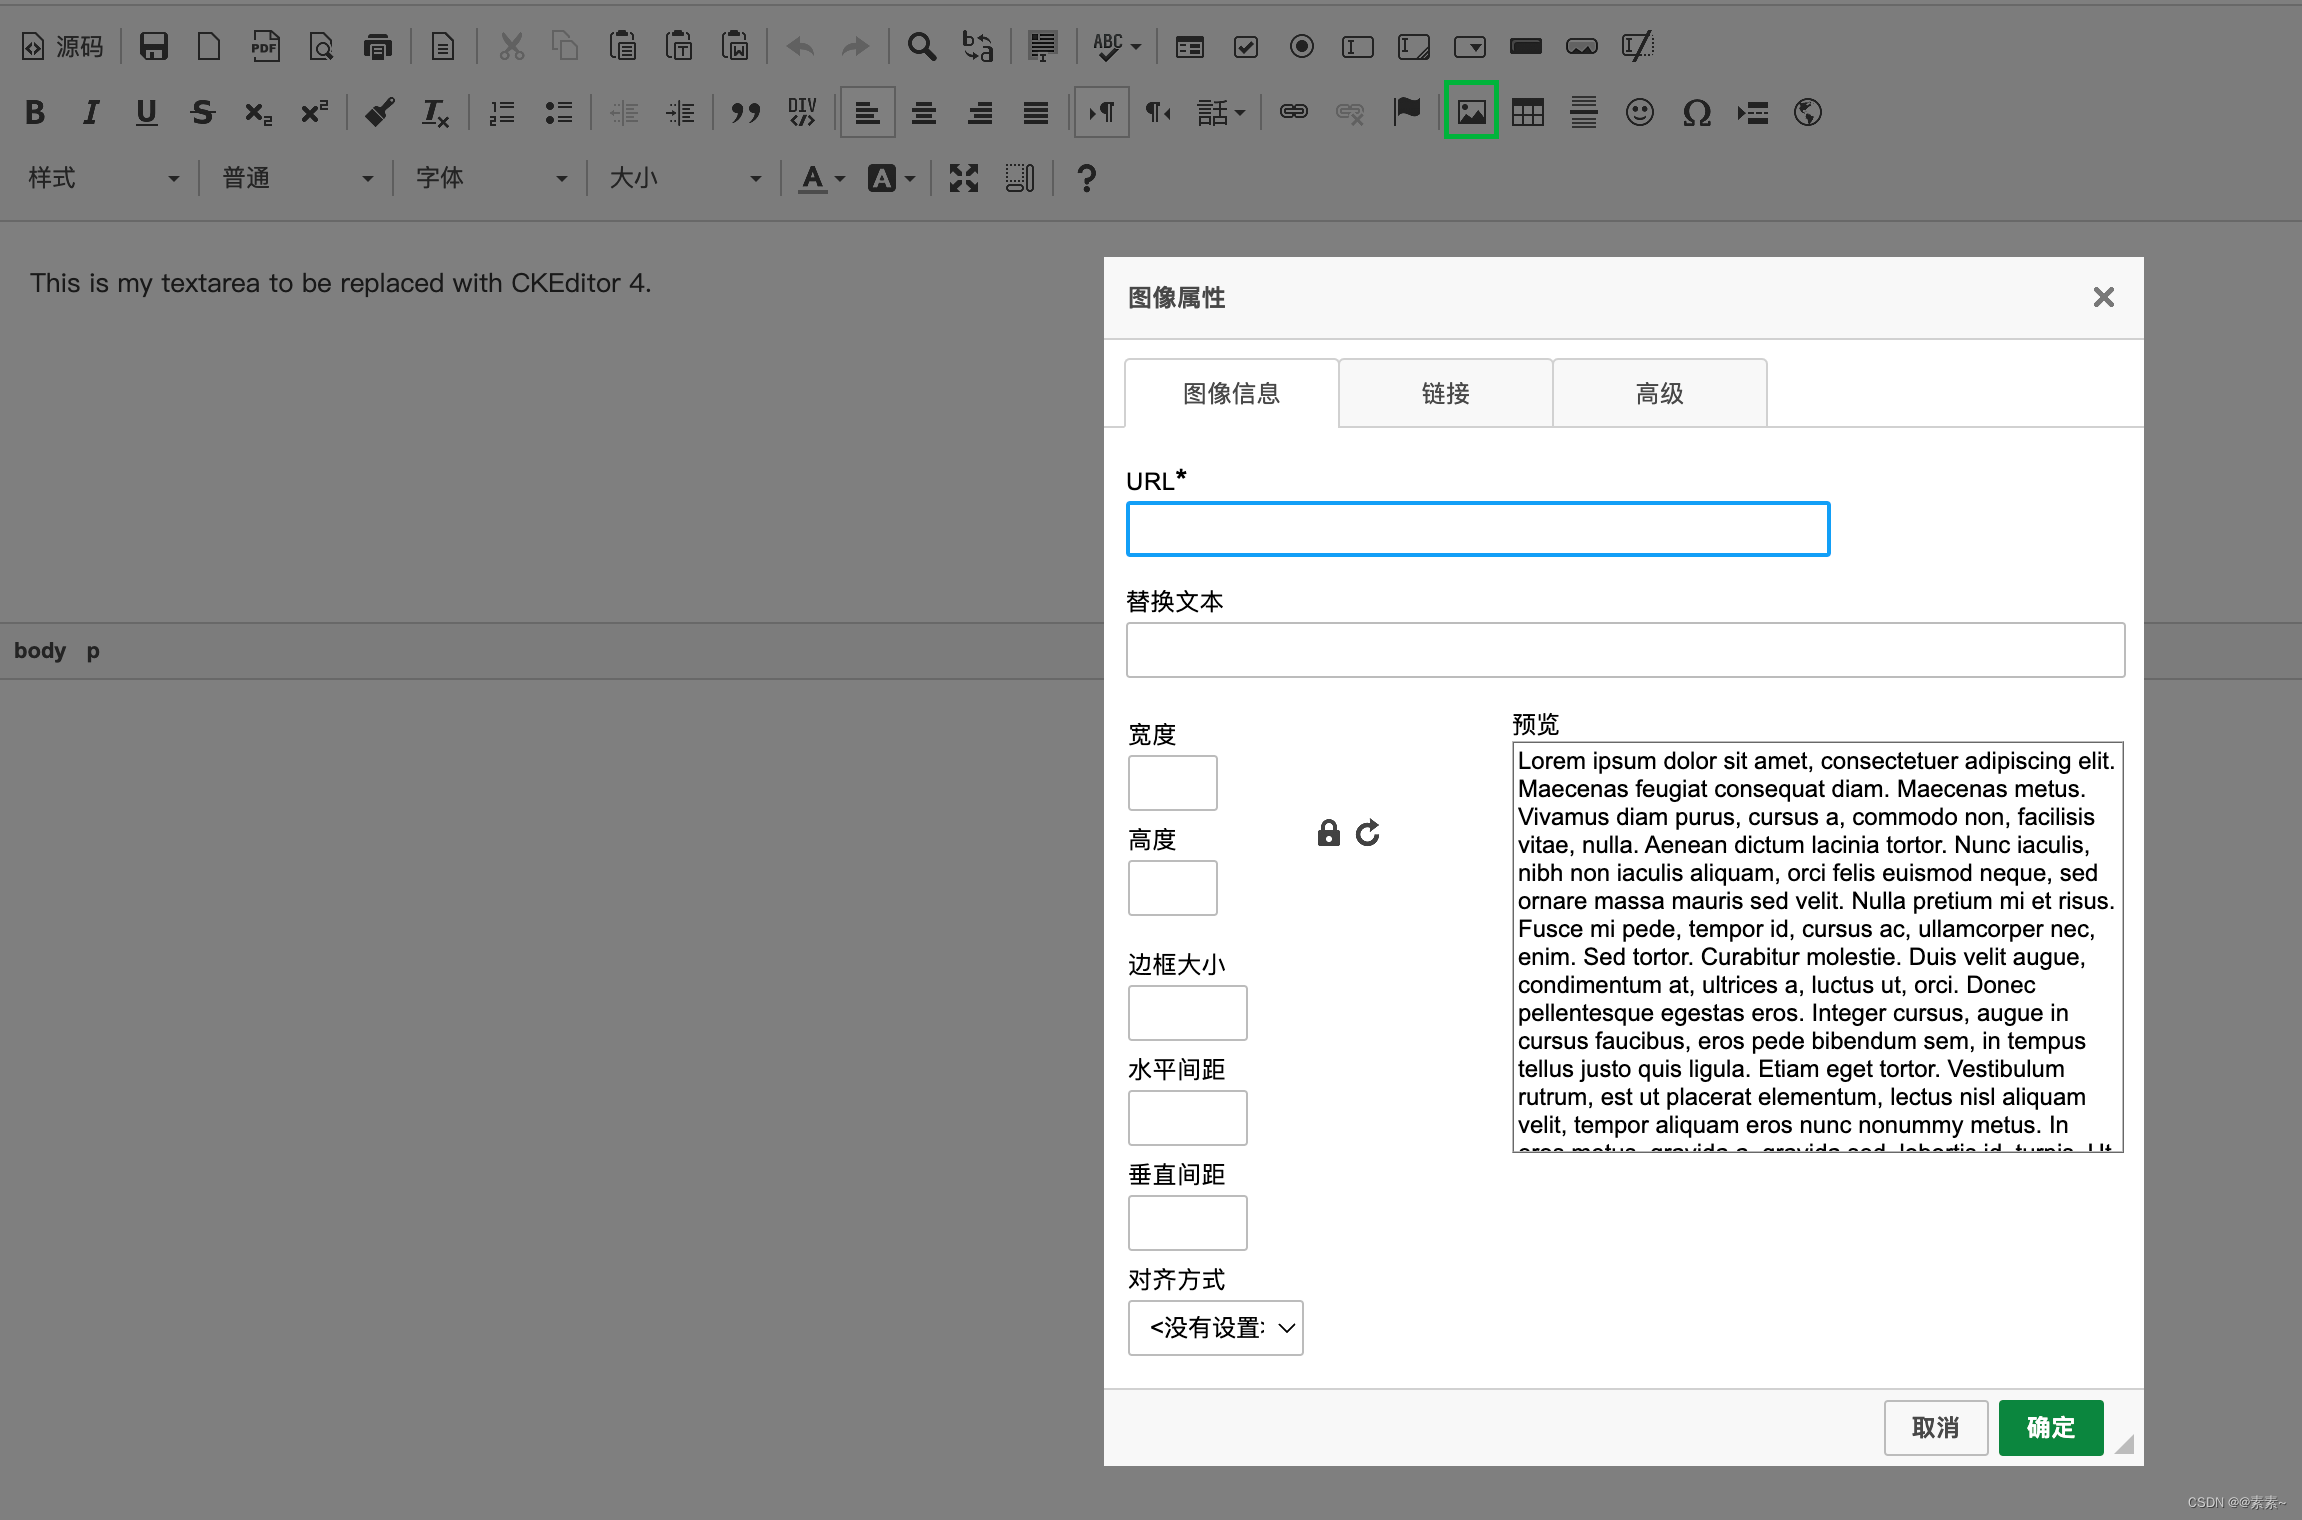Confirm the image properties with 确定

[2049, 1428]
